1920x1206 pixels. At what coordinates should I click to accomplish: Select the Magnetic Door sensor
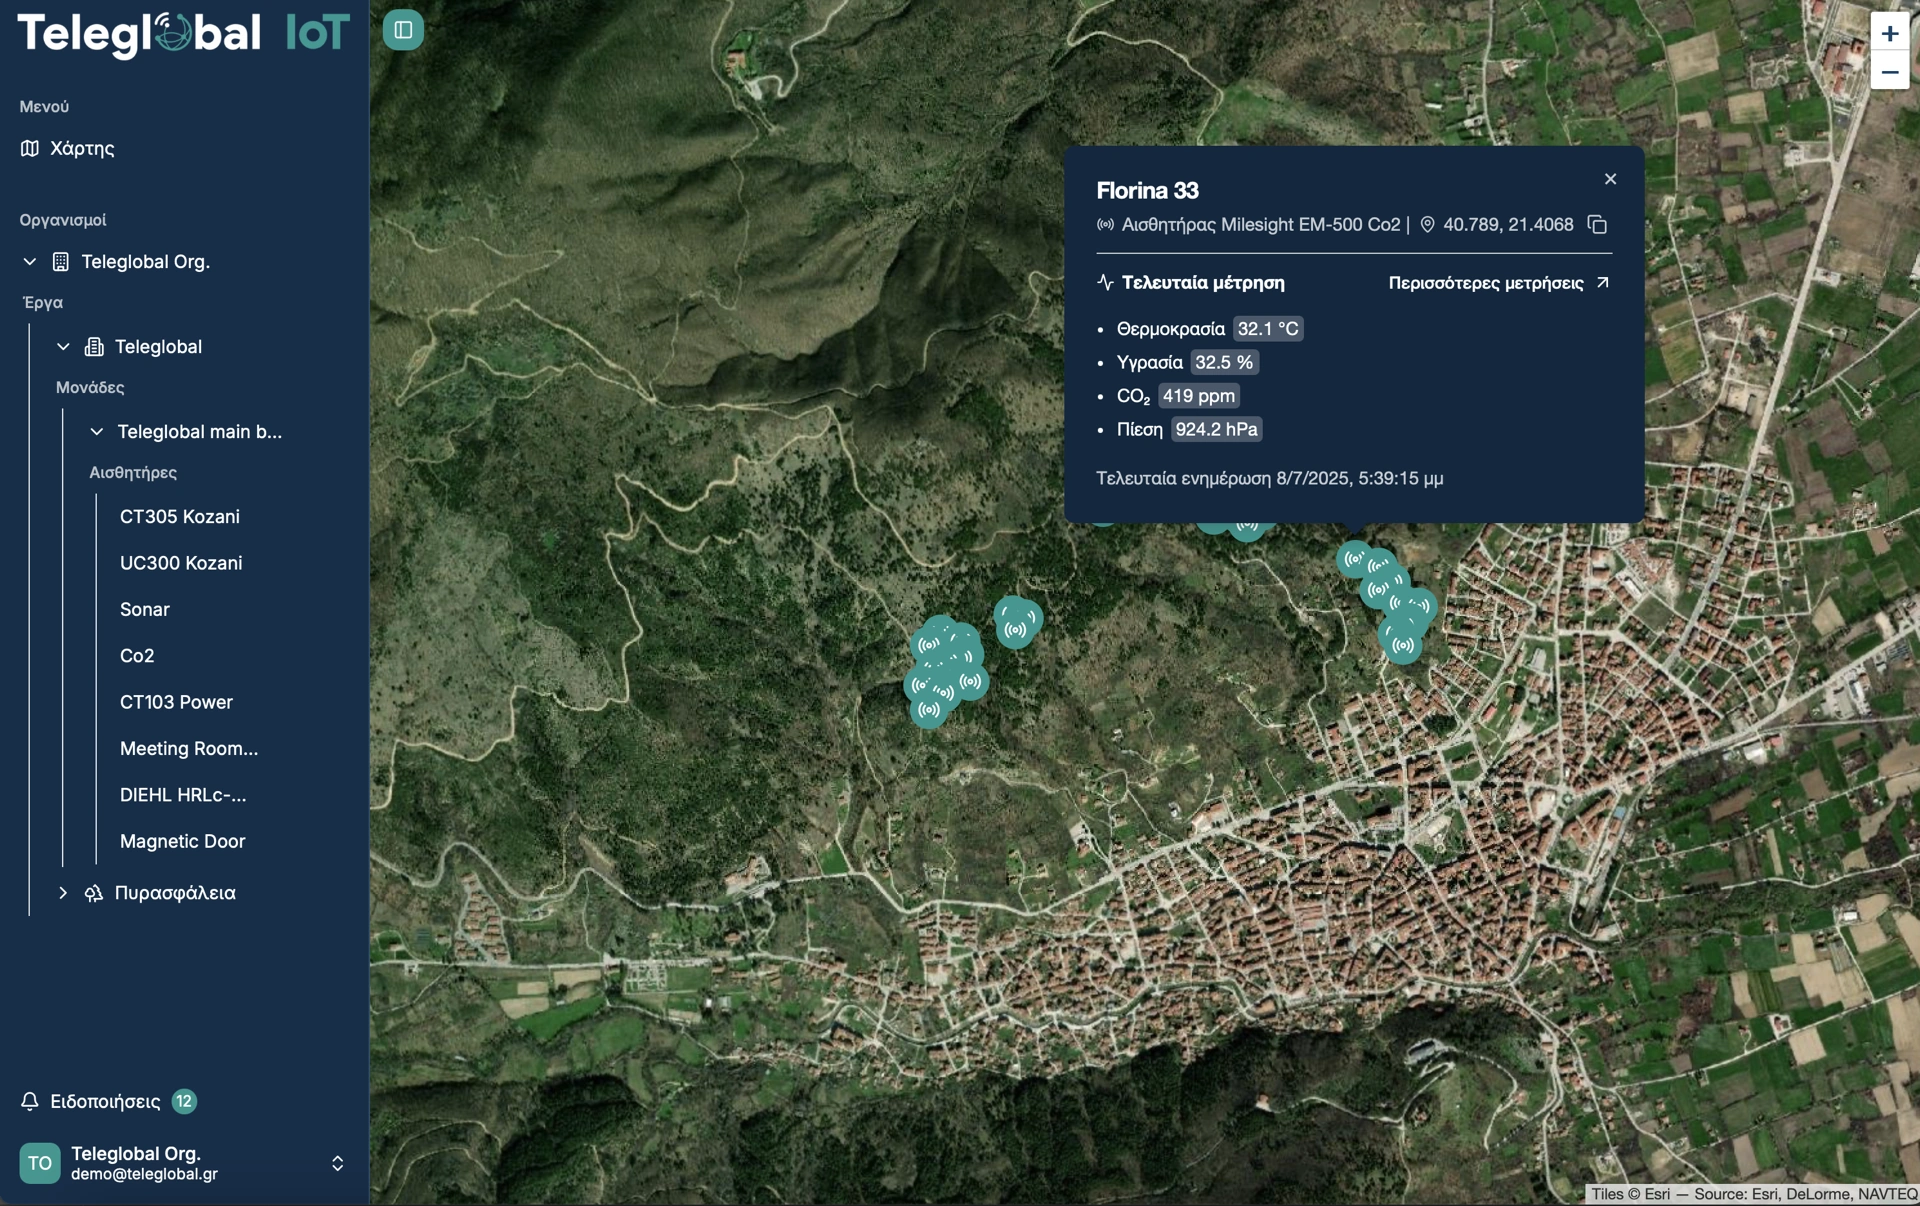coord(182,841)
